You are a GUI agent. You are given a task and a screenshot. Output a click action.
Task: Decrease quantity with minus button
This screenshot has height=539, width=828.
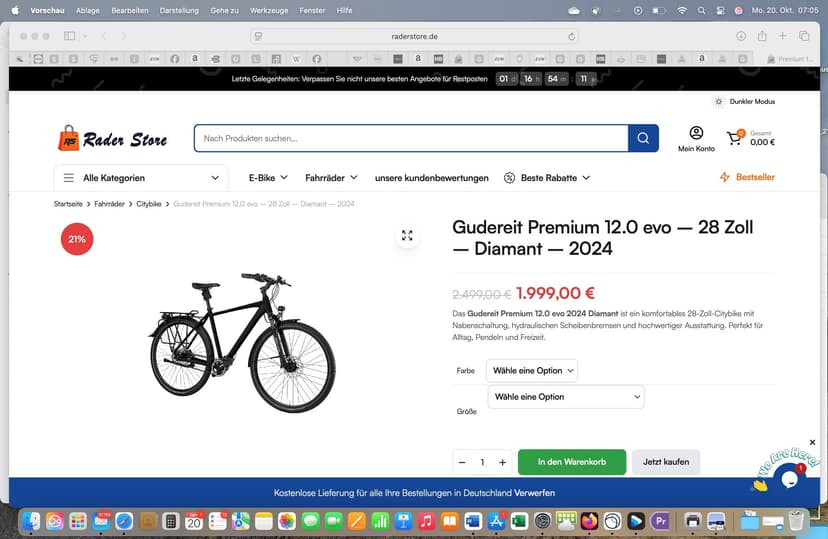[x=462, y=462]
